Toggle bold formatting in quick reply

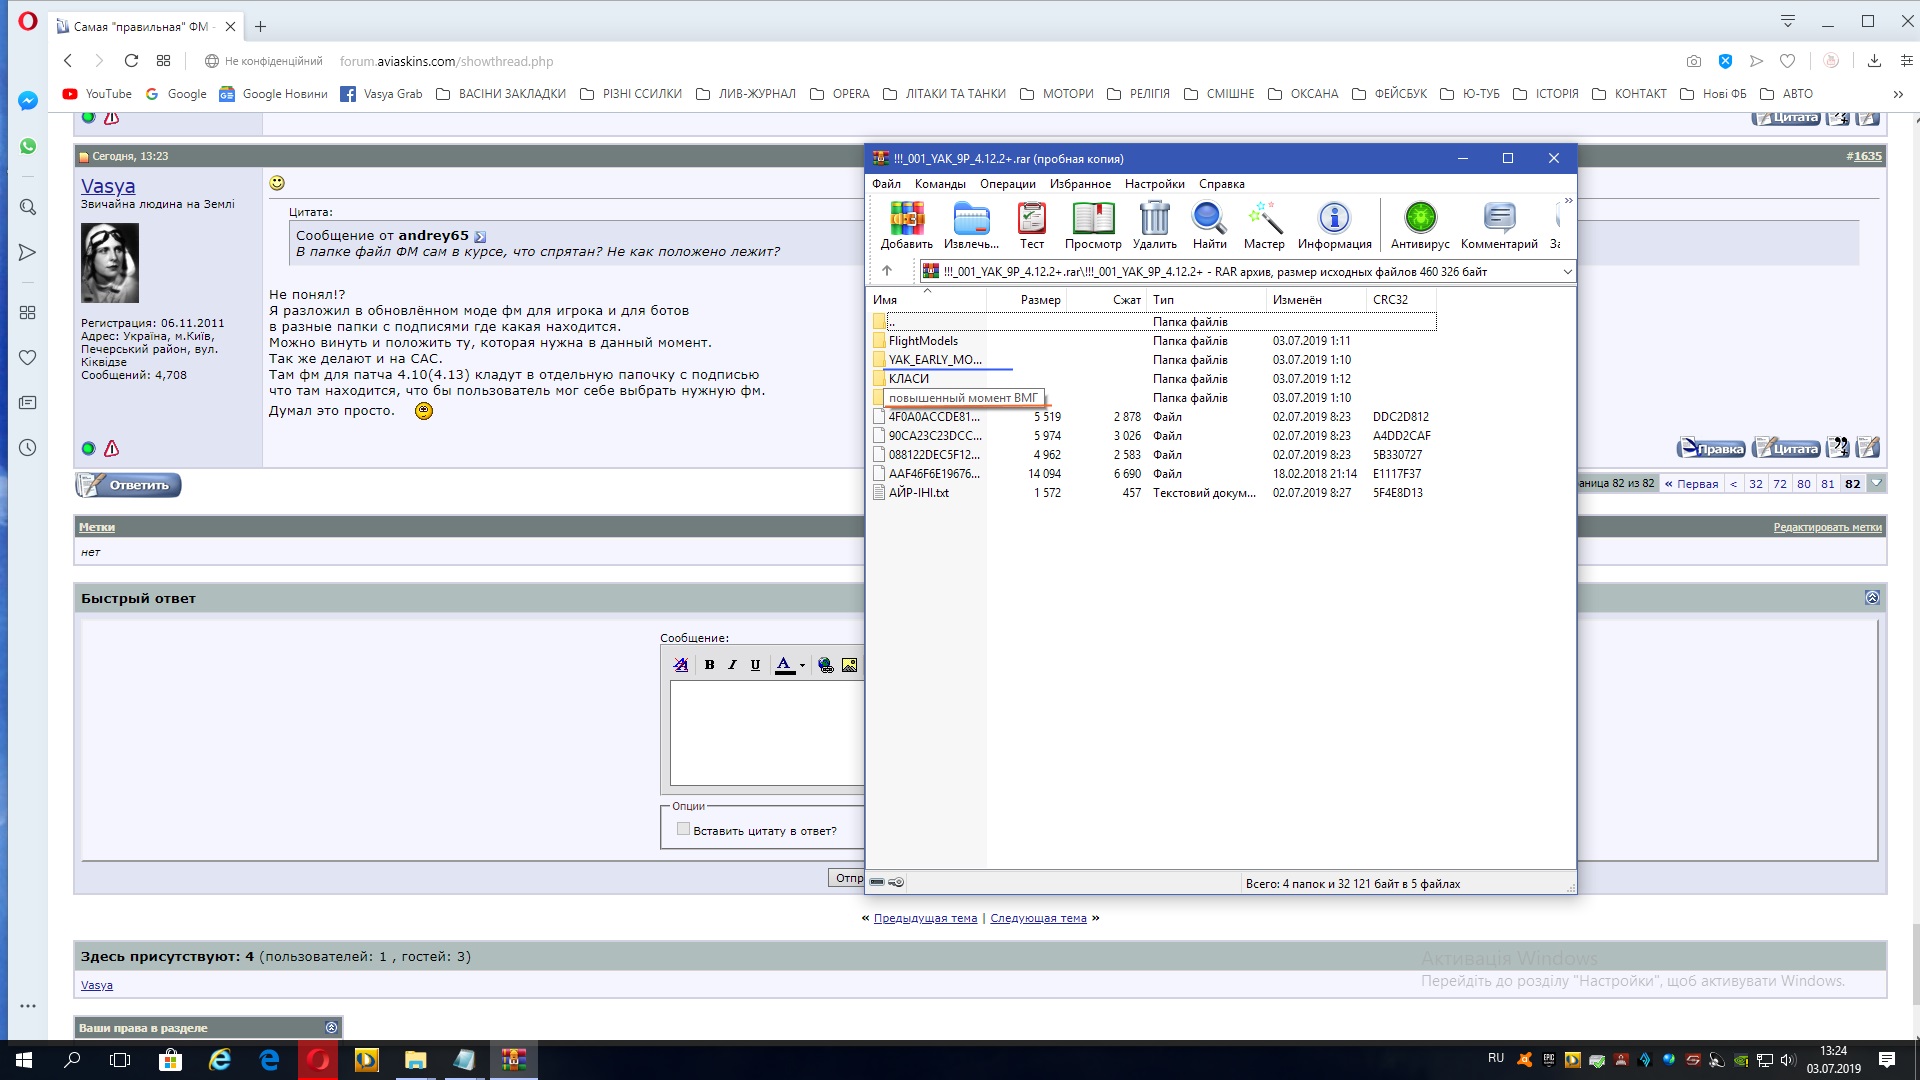click(x=709, y=665)
